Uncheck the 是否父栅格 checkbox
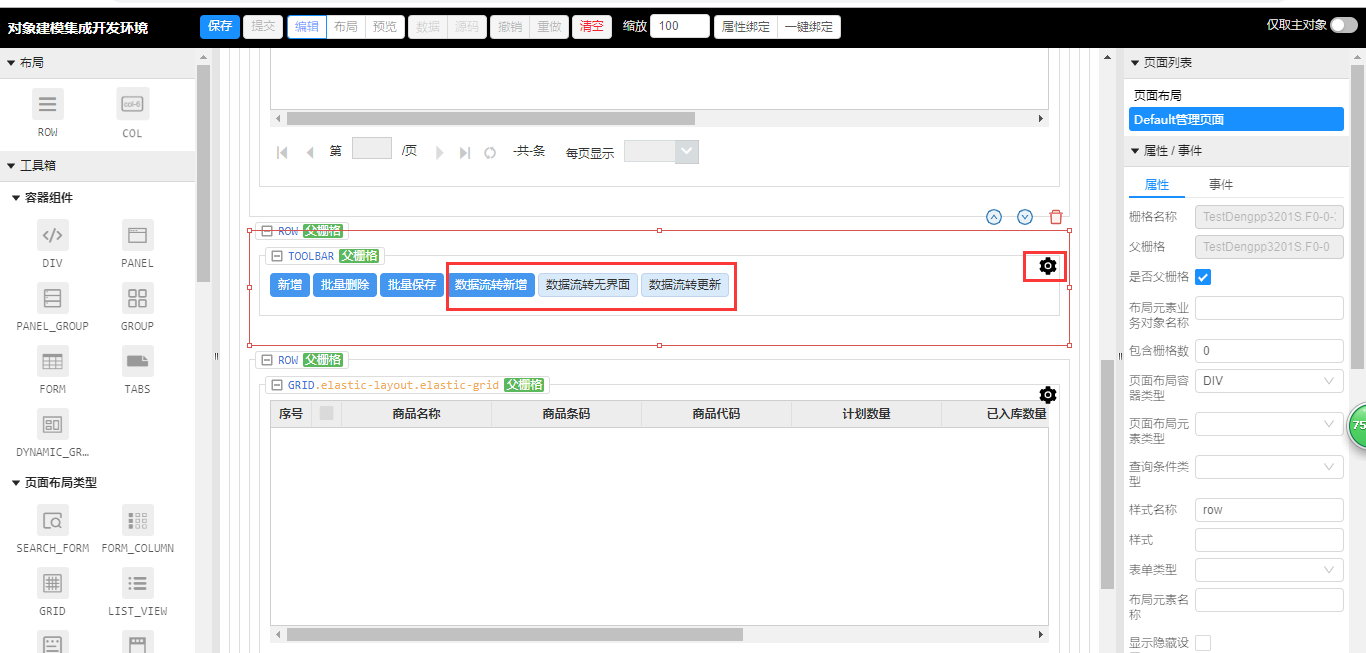1366x653 pixels. [x=1203, y=277]
